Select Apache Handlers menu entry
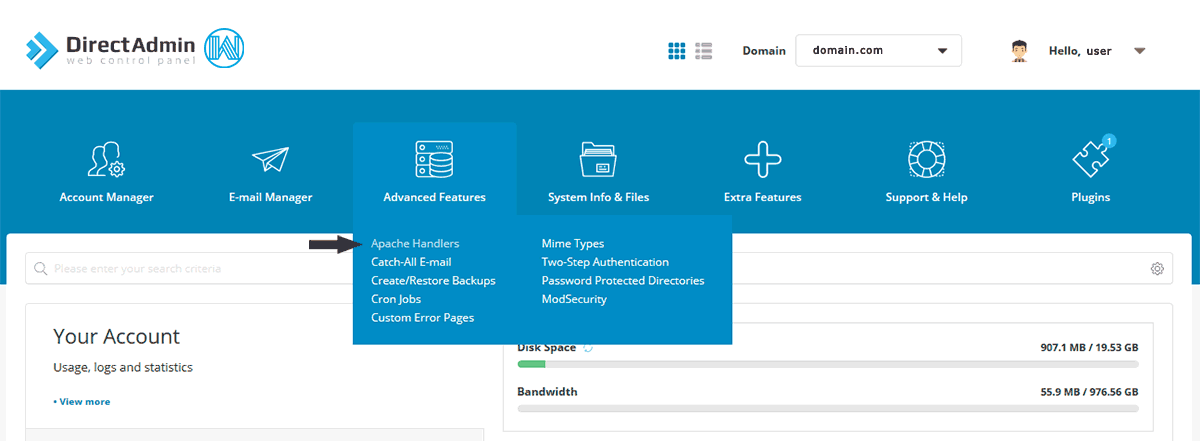The width and height of the screenshot is (1200, 441). (x=415, y=243)
